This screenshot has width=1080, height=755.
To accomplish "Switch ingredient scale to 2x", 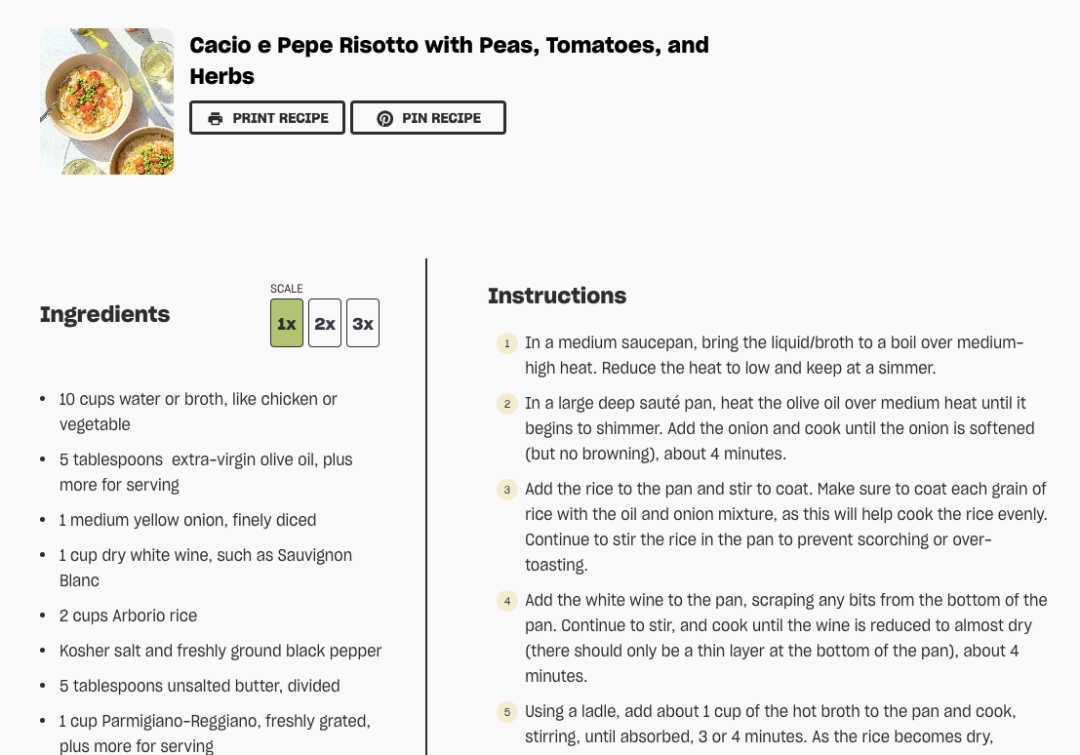I will 324,323.
